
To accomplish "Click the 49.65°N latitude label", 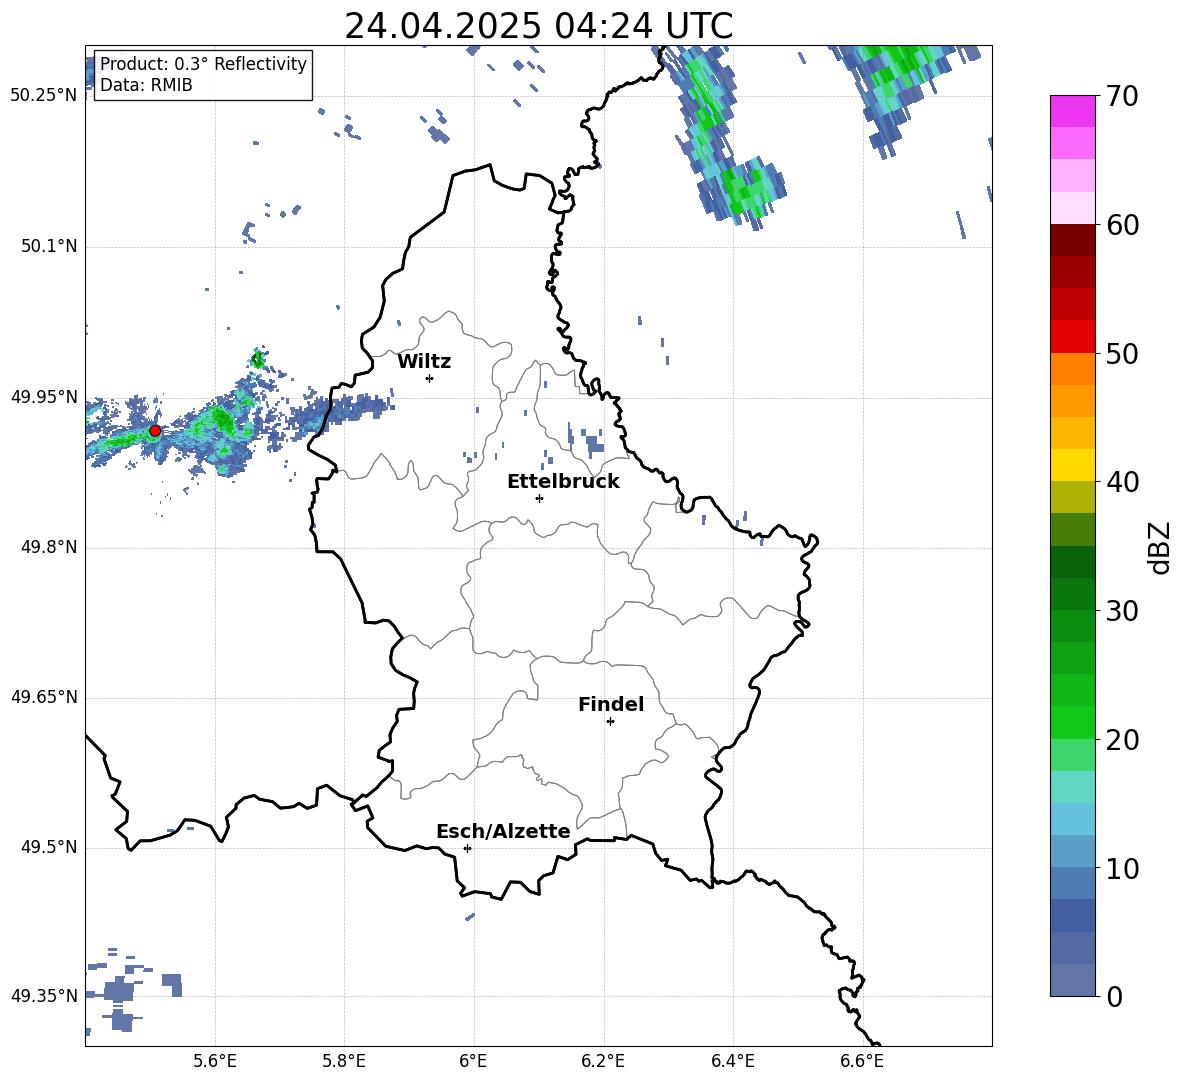I will pyautogui.click(x=44, y=697).
